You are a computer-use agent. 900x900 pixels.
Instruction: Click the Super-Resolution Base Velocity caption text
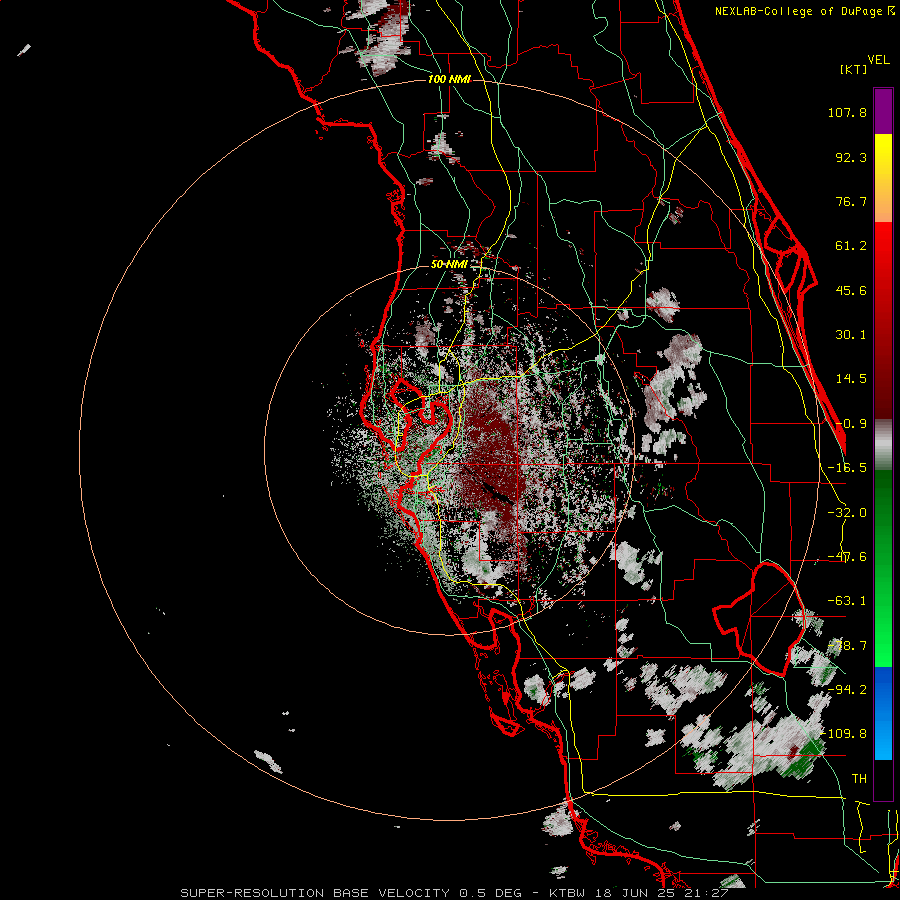click(453, 893)
